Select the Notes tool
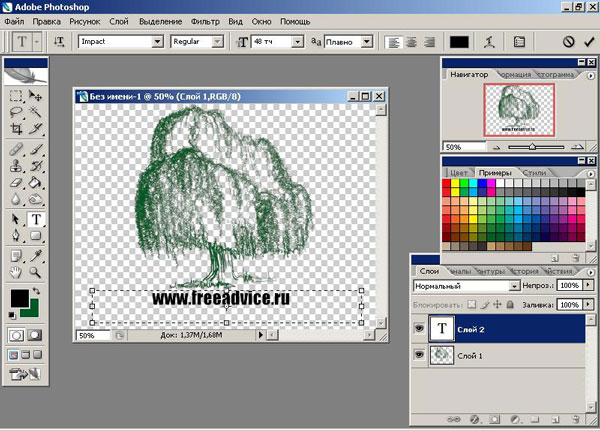600x431 pixels. [x=16, y=256]
